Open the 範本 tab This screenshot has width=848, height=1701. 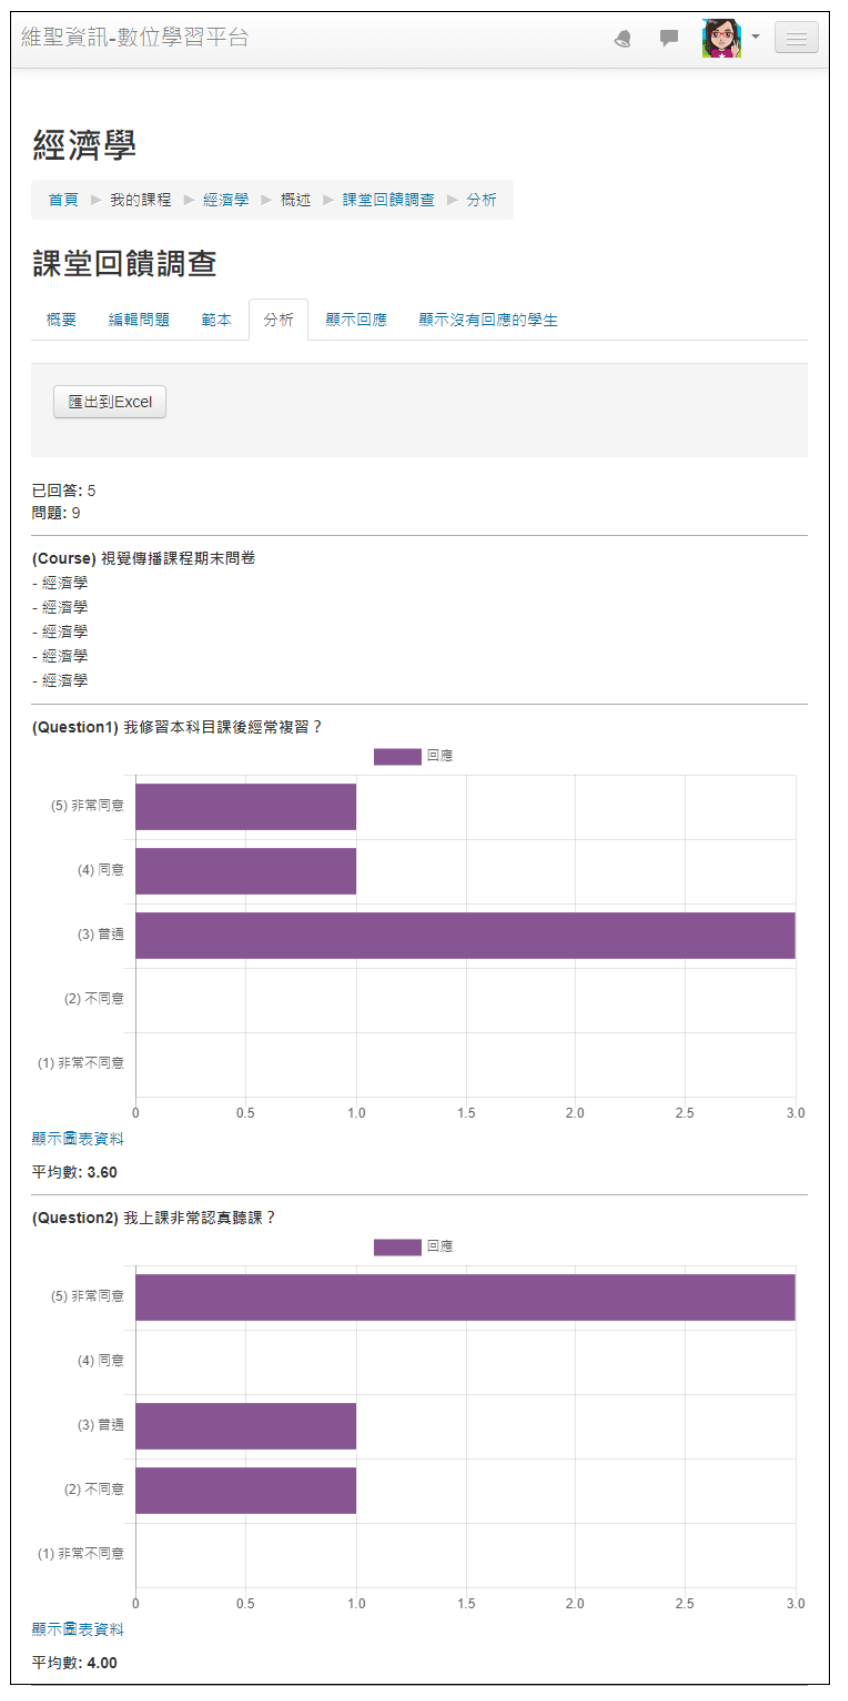[216, 320]
